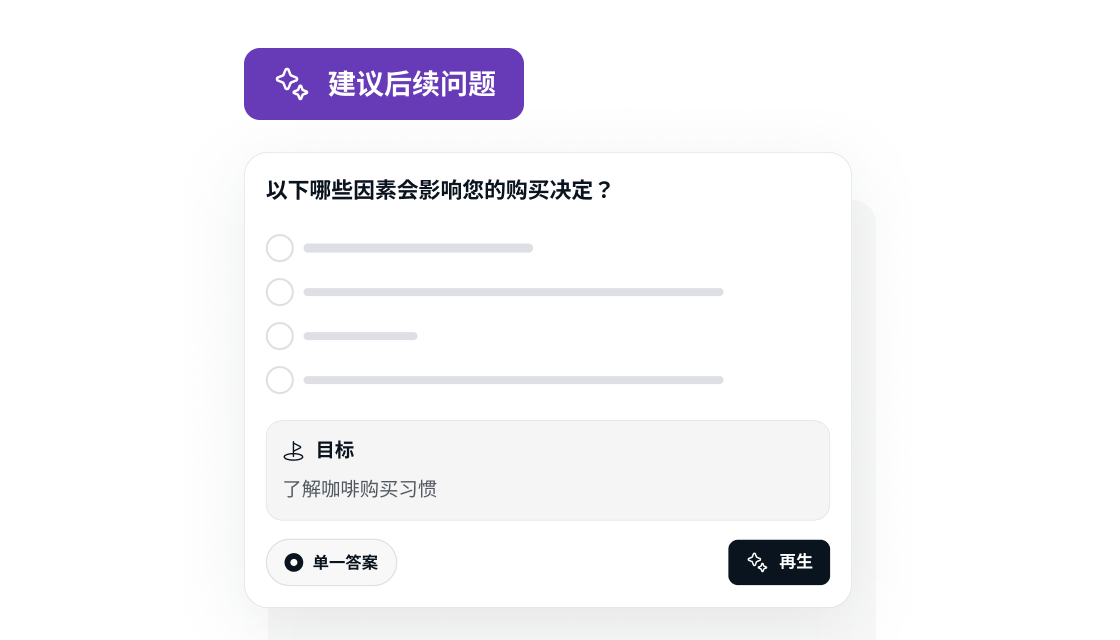Viewport: 1120px width, 640px height.
Task: Click the 建议后续问题 purple button
Action: 384,84
